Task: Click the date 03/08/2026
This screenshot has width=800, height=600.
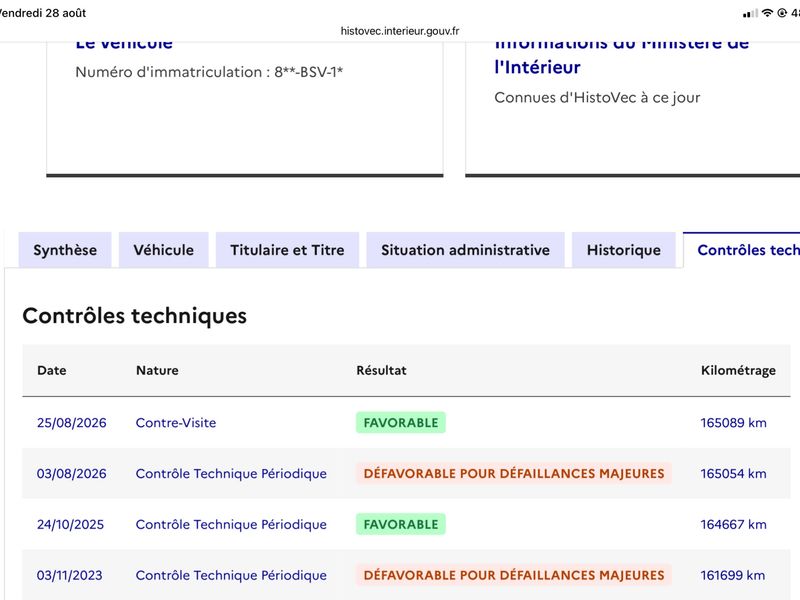Action: pyautogui.click(x=71, y=474)
